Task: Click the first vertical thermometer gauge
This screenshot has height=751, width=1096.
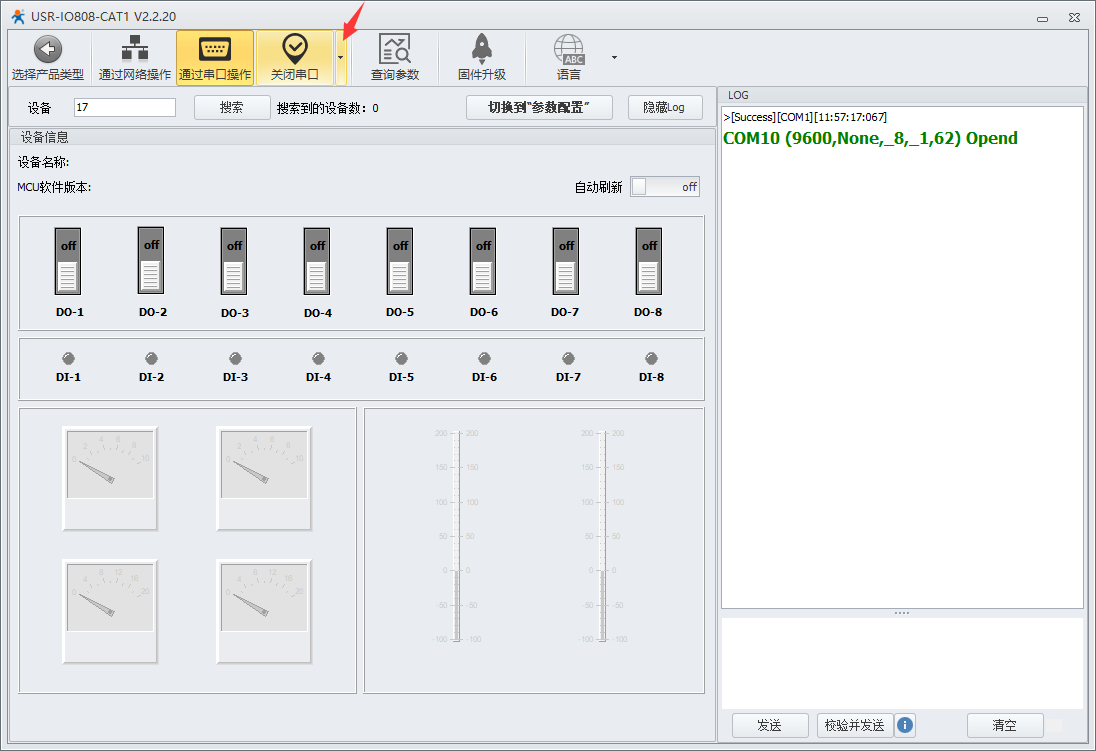Action: click(x=456, y=536)
